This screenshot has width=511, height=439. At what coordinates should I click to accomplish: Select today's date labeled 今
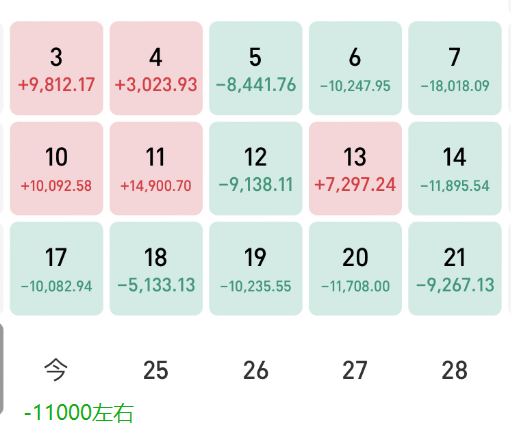tap(56, 370)
